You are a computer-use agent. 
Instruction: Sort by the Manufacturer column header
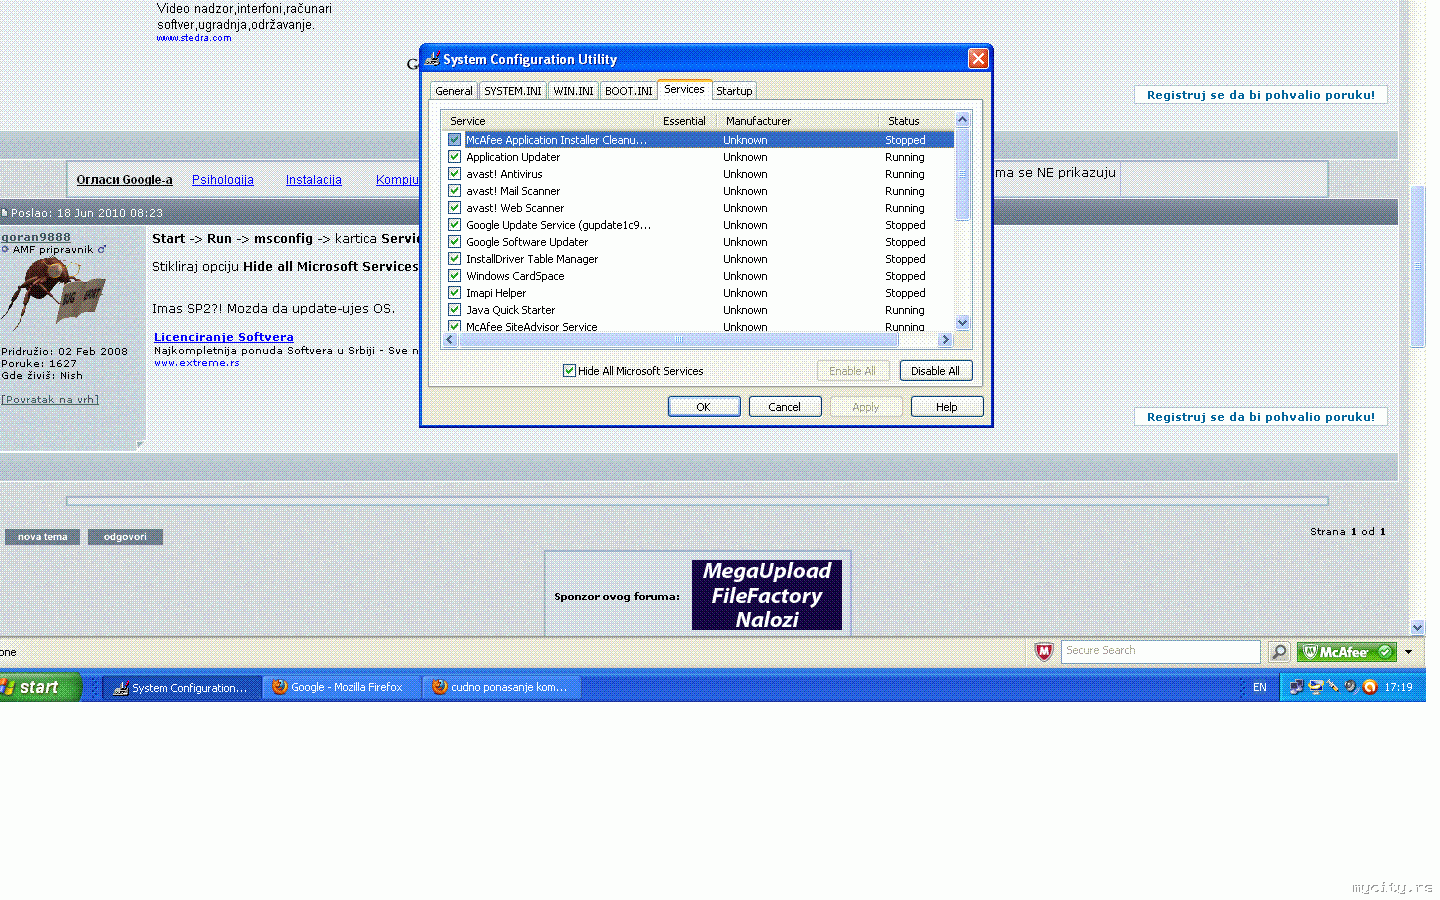coord(798,121)
